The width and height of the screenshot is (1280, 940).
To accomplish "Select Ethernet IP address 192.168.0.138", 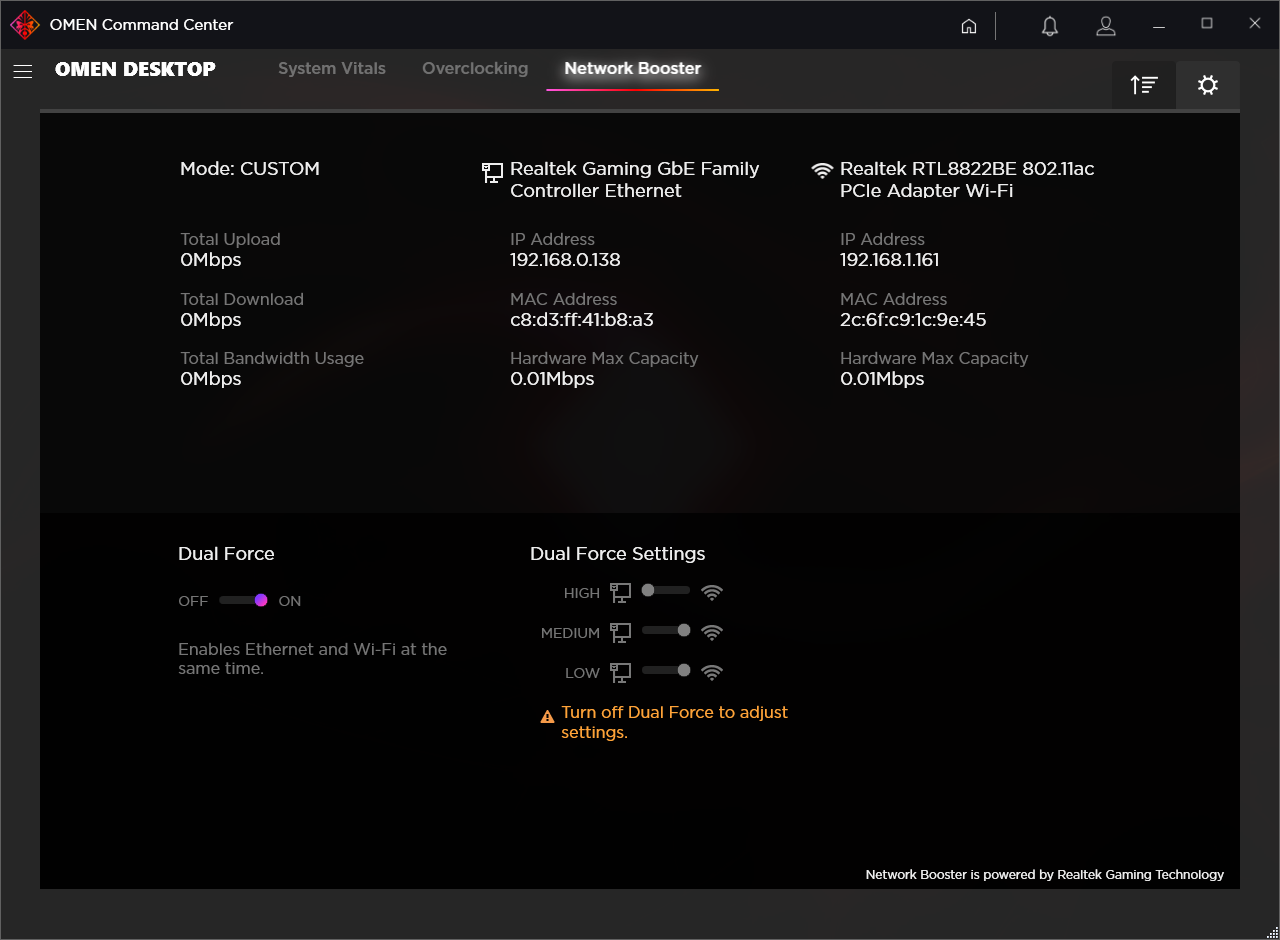I will click(565, 260).
